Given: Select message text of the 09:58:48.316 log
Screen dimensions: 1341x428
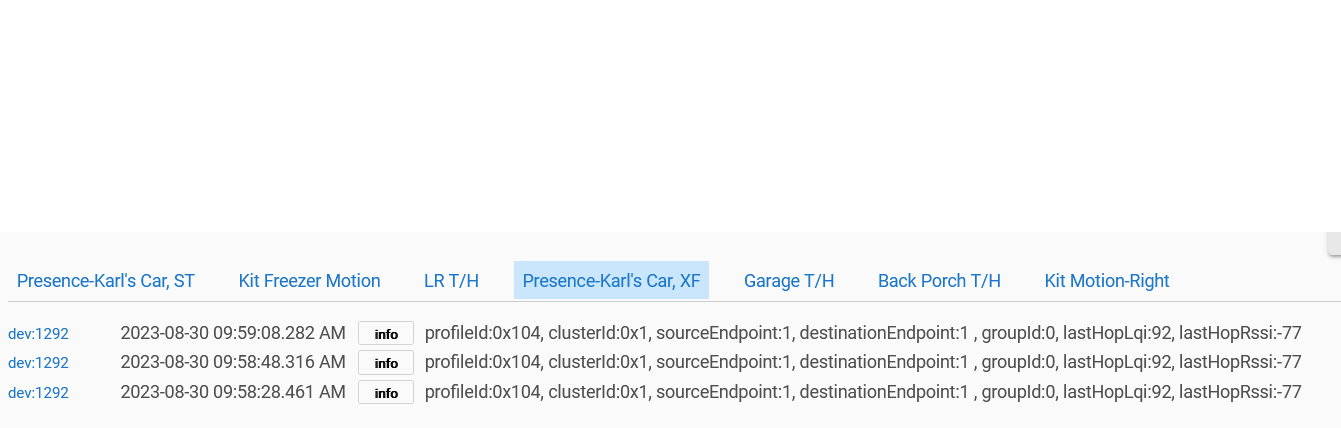Looking at the screenshot, I should click(863, 362).
